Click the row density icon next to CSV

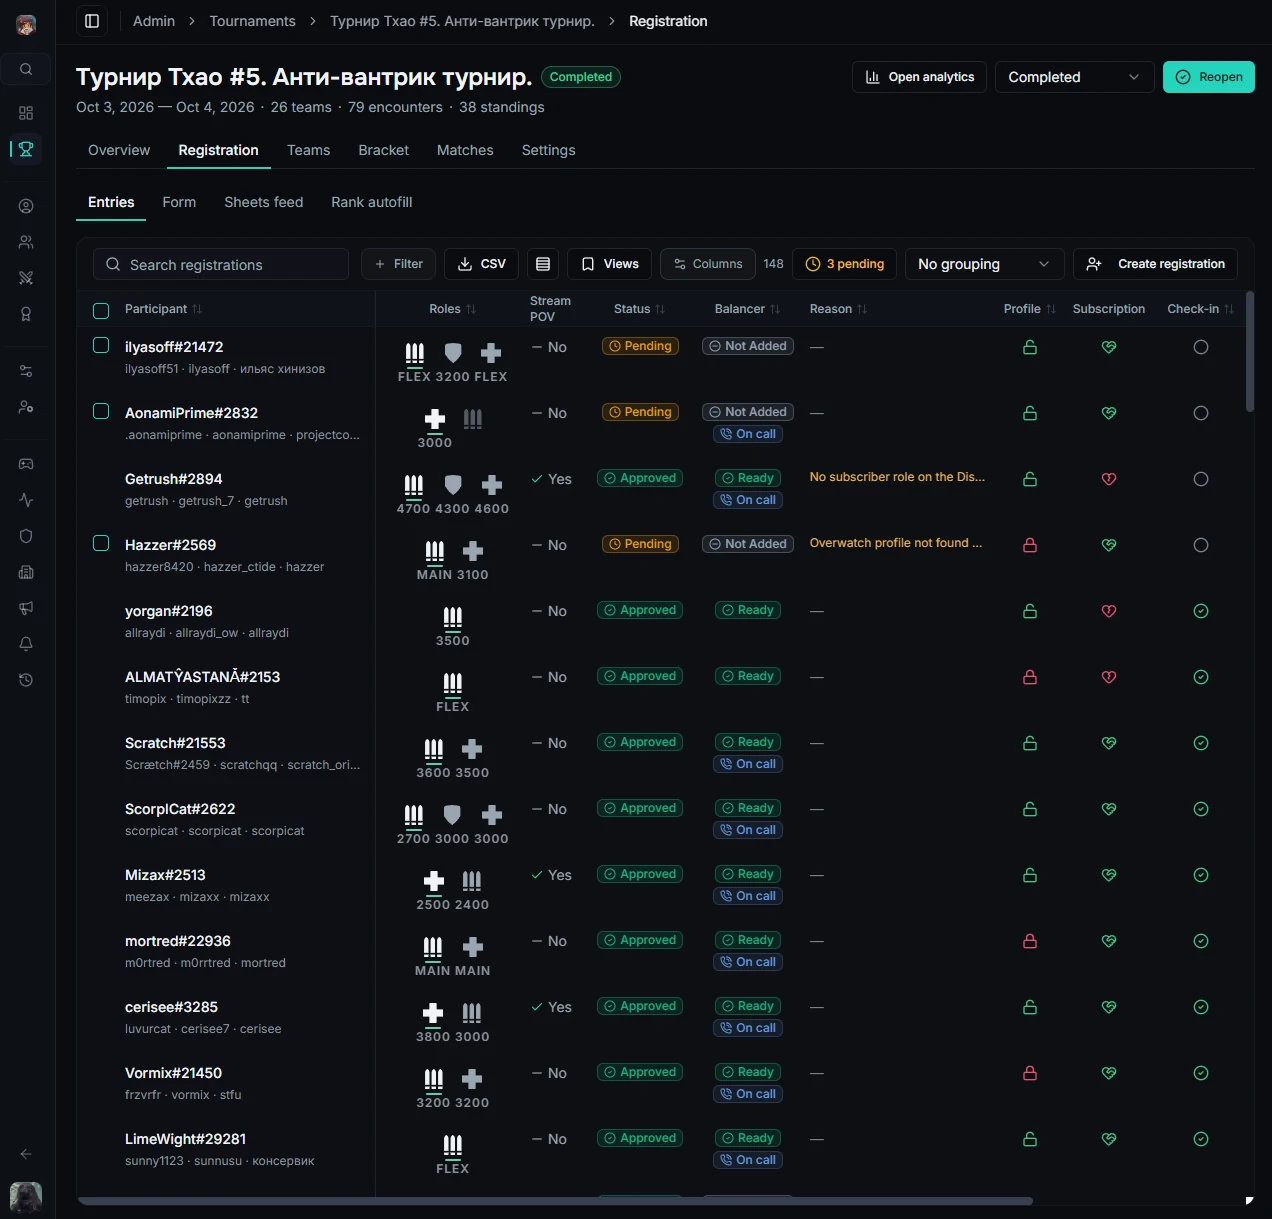543,264
